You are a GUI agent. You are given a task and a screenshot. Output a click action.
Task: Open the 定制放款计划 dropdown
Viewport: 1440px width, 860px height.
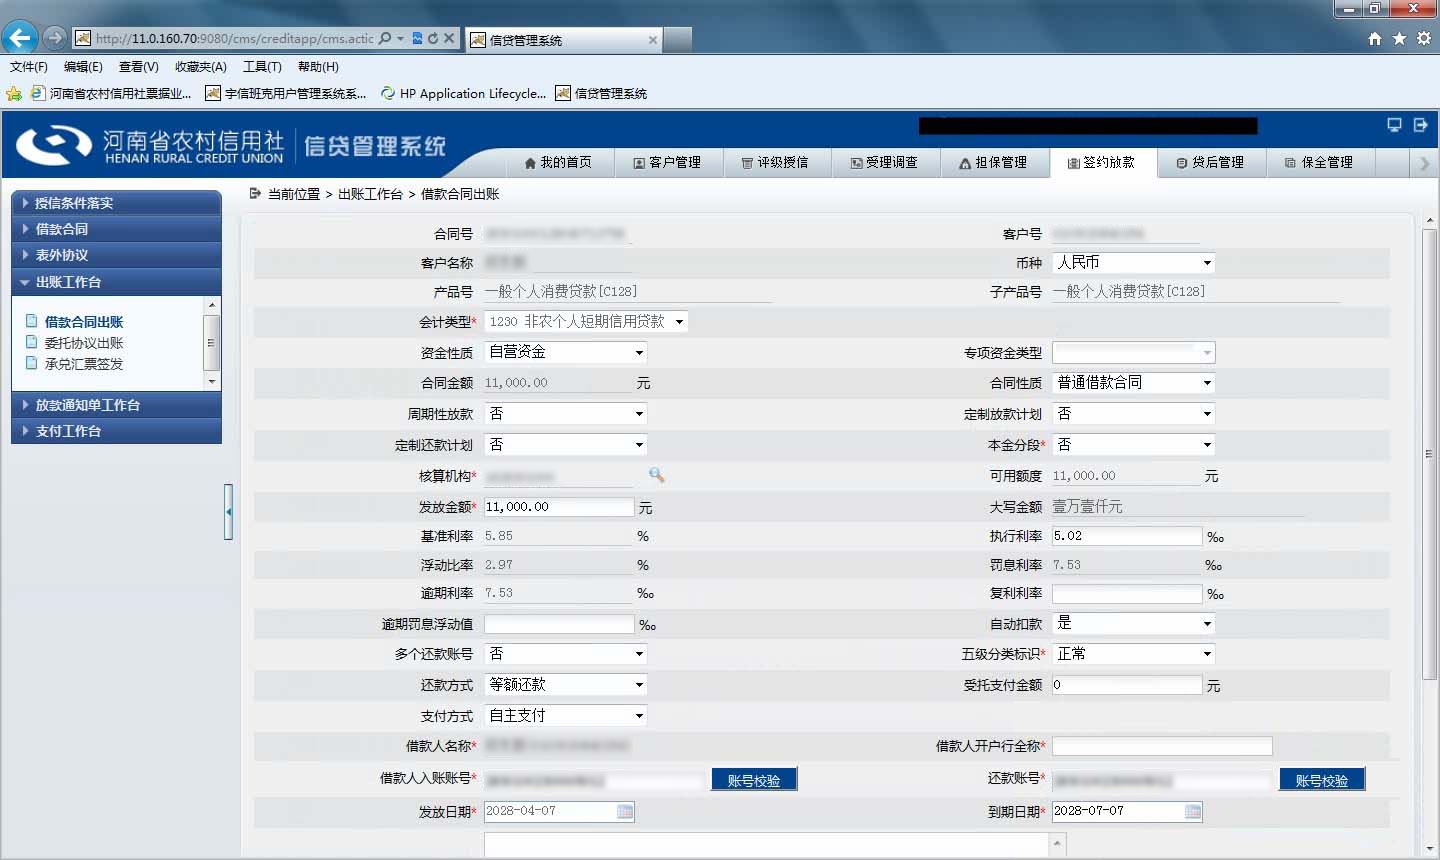click(x=1134, y=414)
